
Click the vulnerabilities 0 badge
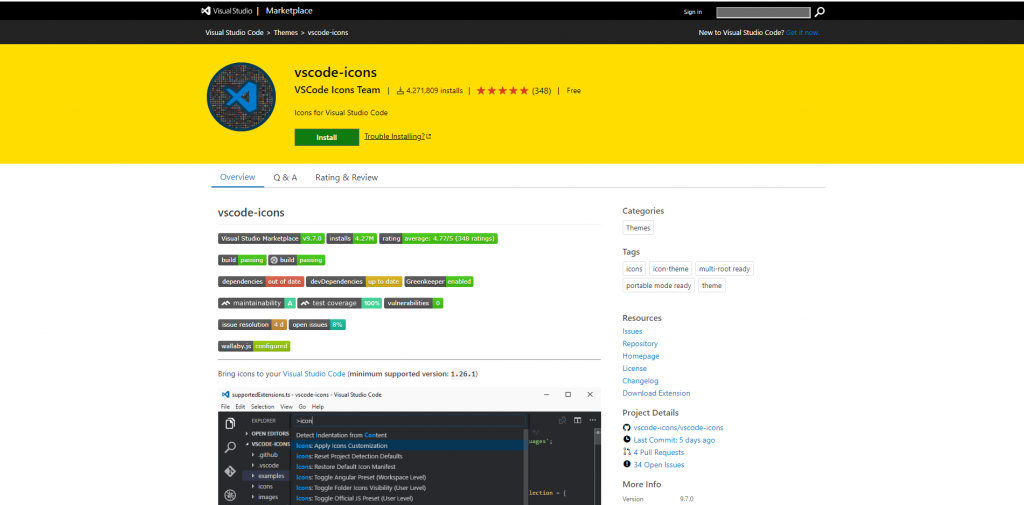tap(414, 303)
